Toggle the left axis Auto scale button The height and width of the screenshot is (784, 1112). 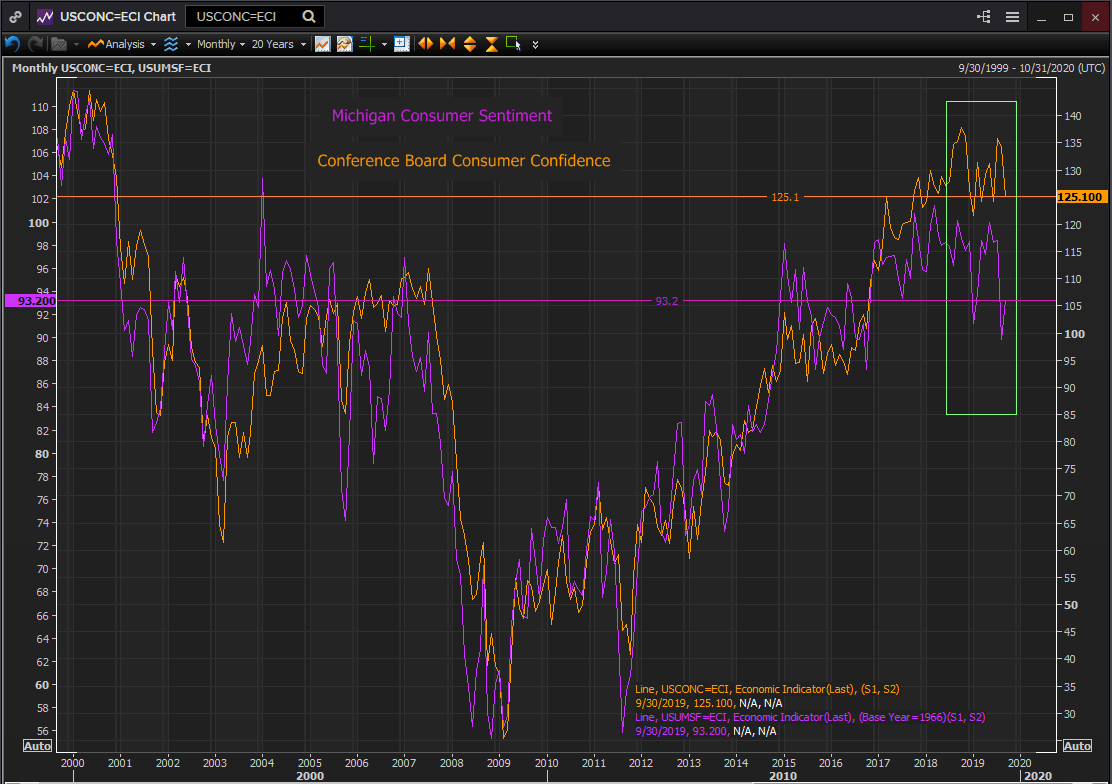(37, 746)
